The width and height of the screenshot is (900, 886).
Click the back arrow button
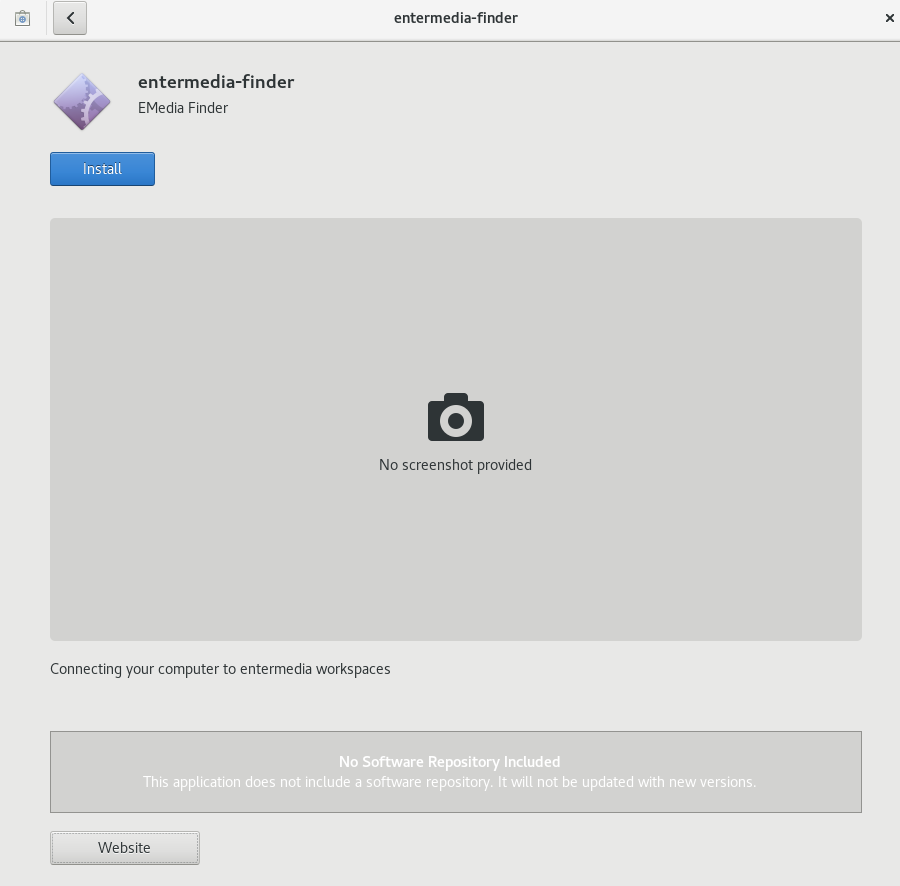70,18
